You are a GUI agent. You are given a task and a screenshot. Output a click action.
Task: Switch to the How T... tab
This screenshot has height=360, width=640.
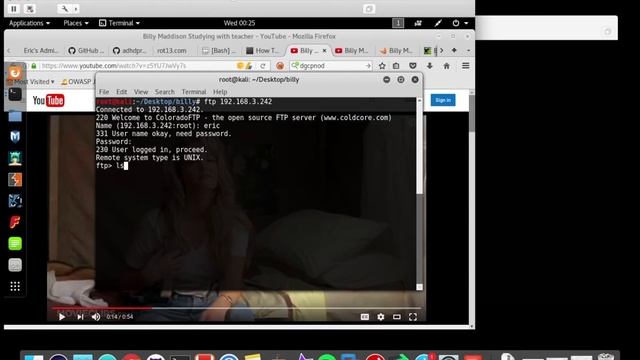point(263,51)
